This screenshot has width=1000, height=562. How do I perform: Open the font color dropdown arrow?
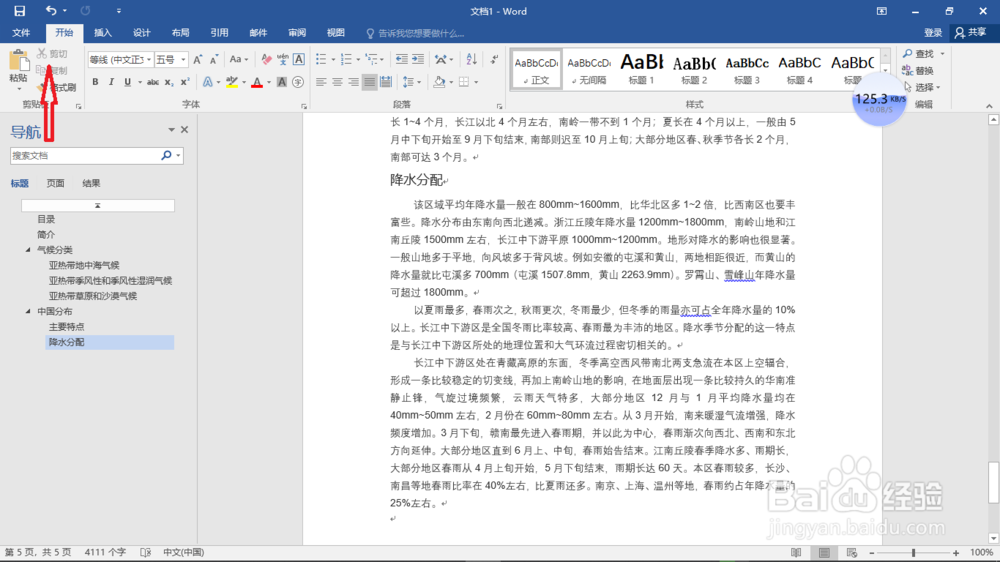268,82
